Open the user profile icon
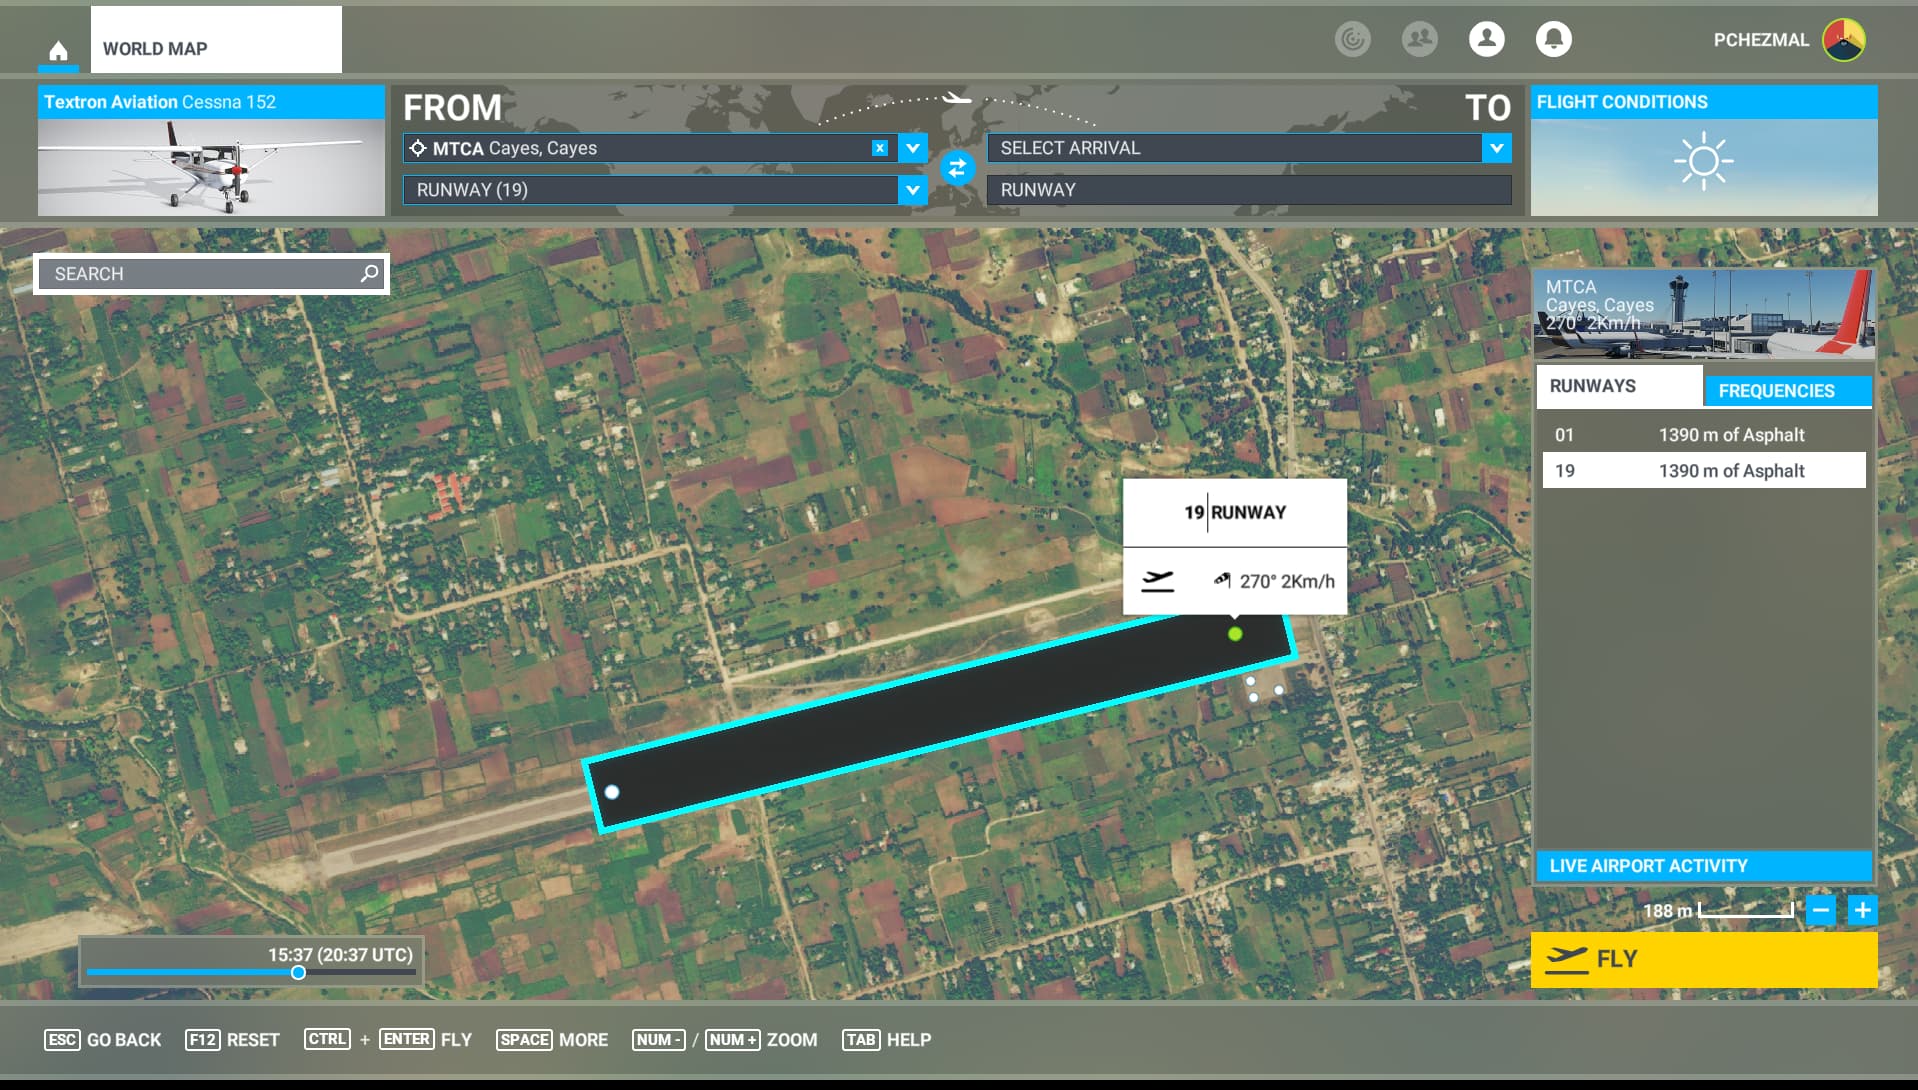Screen dimensions: 1918x1090 1486,39
